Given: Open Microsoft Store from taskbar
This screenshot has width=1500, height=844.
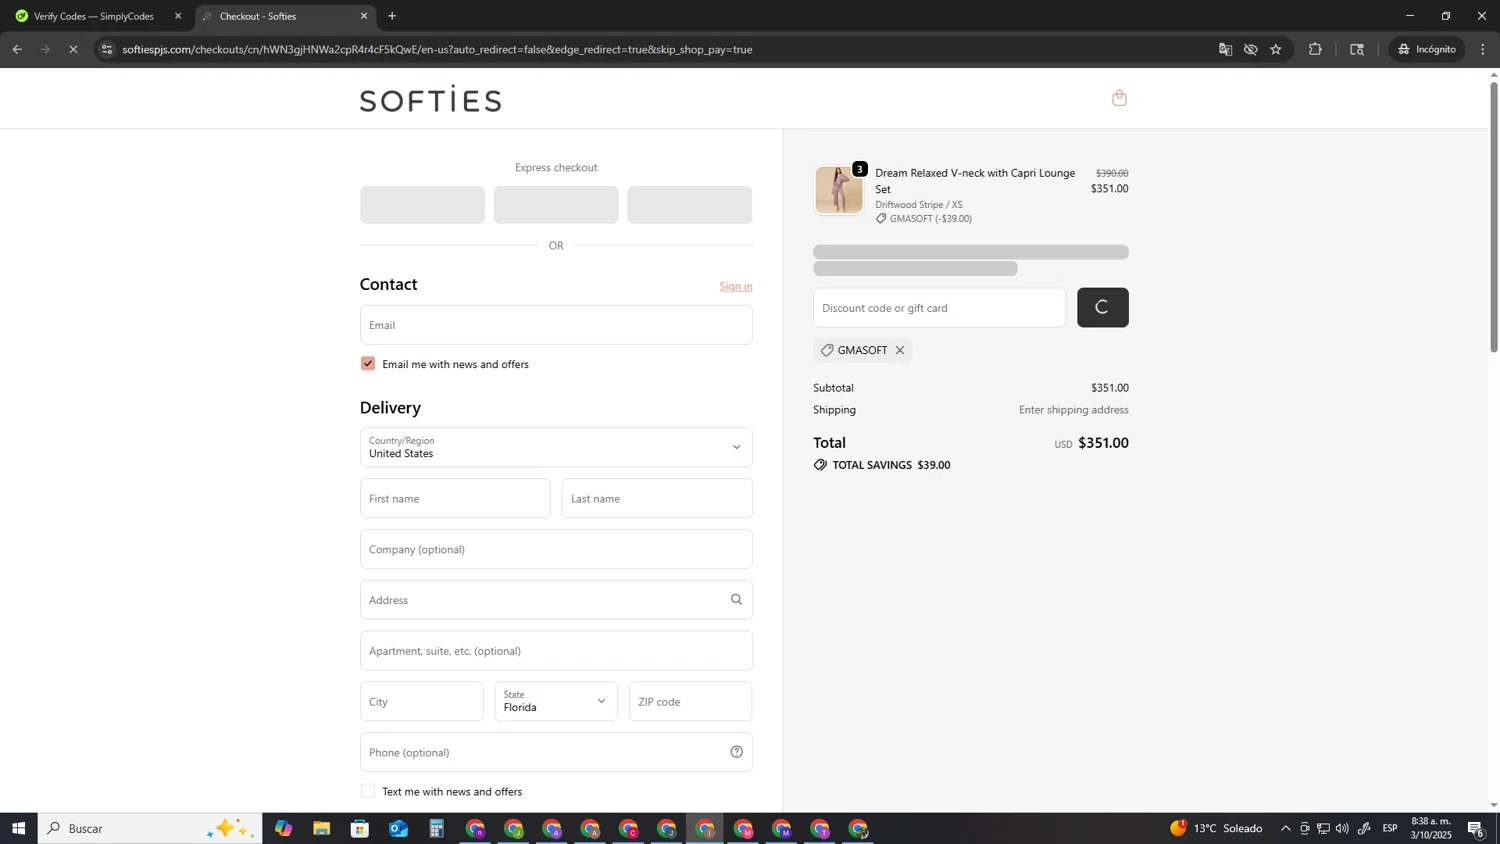Looking at the screenshot, I should tap(360, 829).
